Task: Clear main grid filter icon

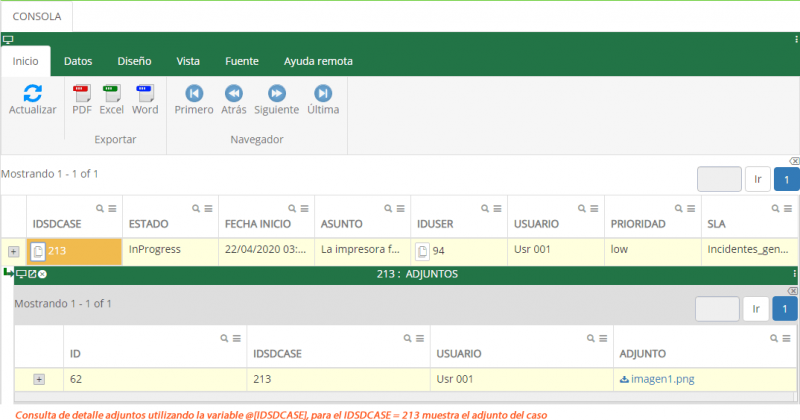Action: (794, 161)
